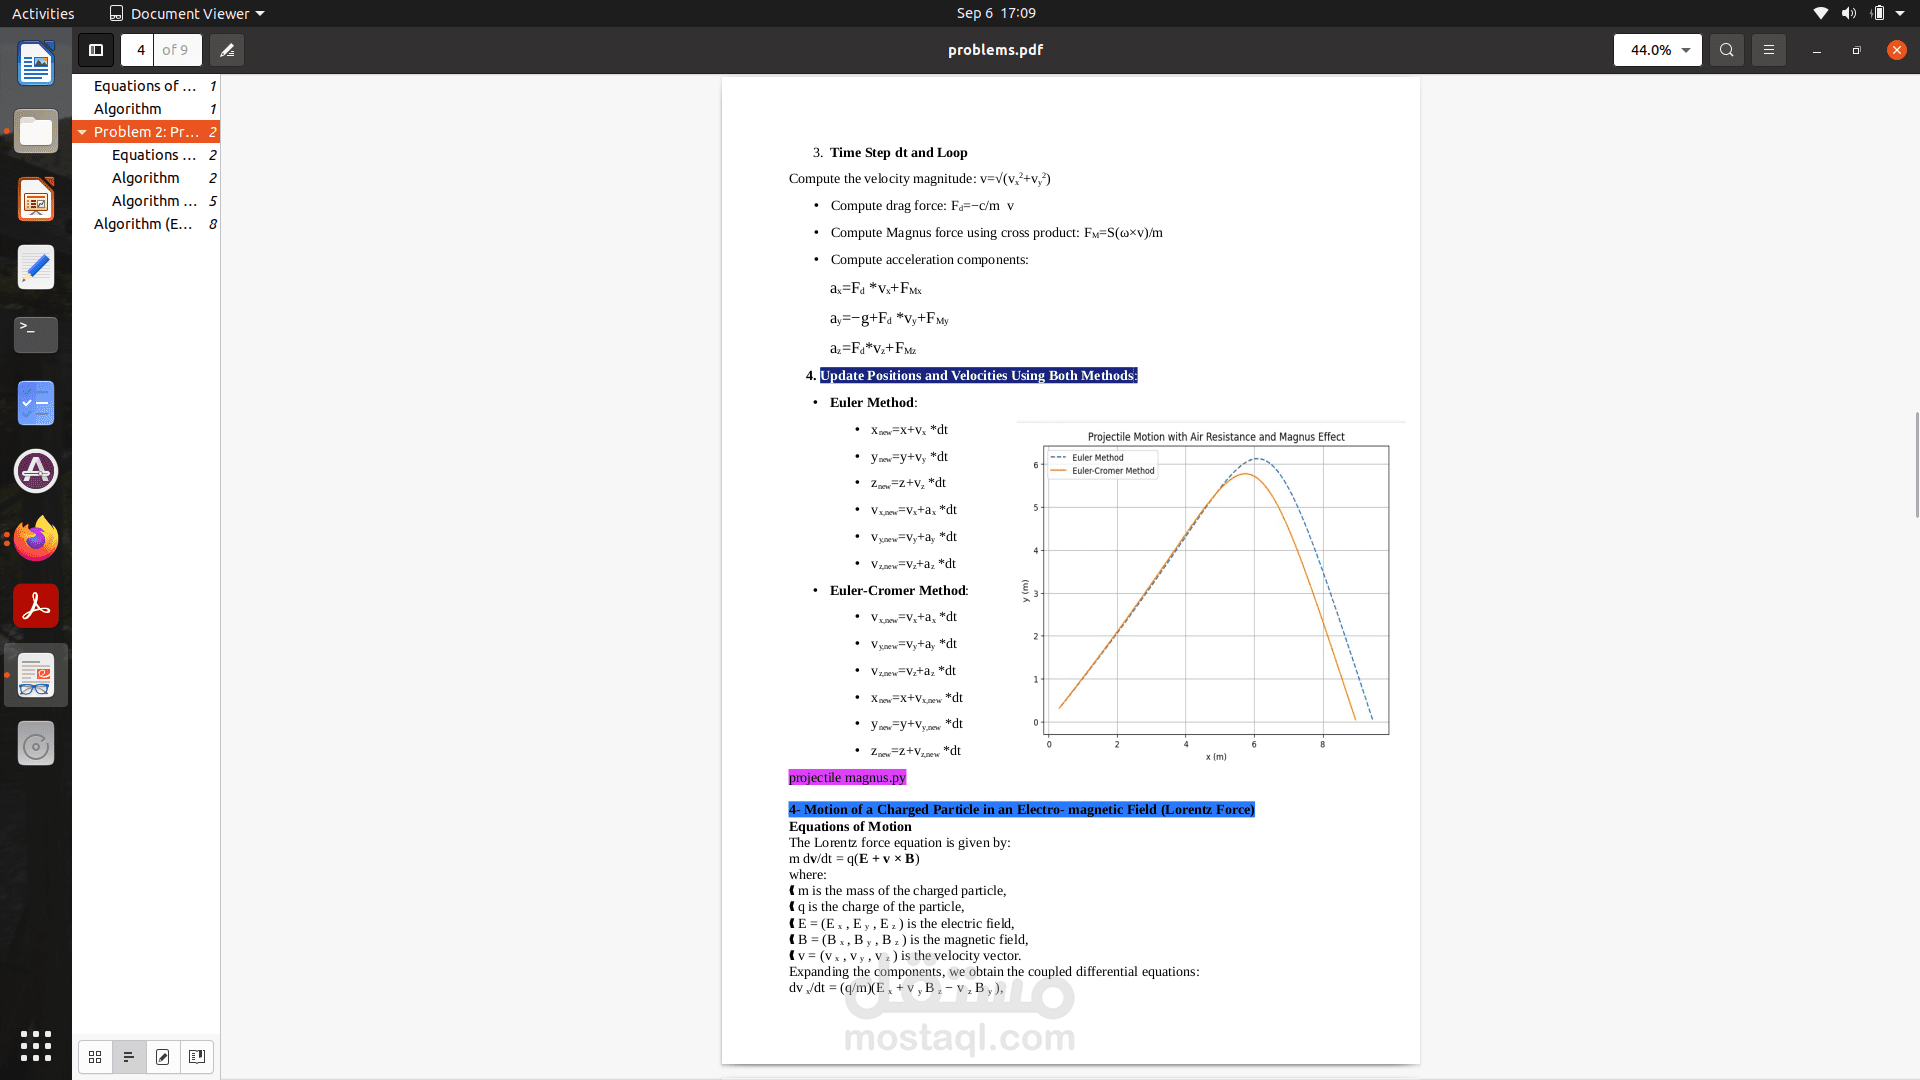This screenshot has height=1080, width=1920.
Task: Toggle the sidebar panel button
Action: coord(96,50)
